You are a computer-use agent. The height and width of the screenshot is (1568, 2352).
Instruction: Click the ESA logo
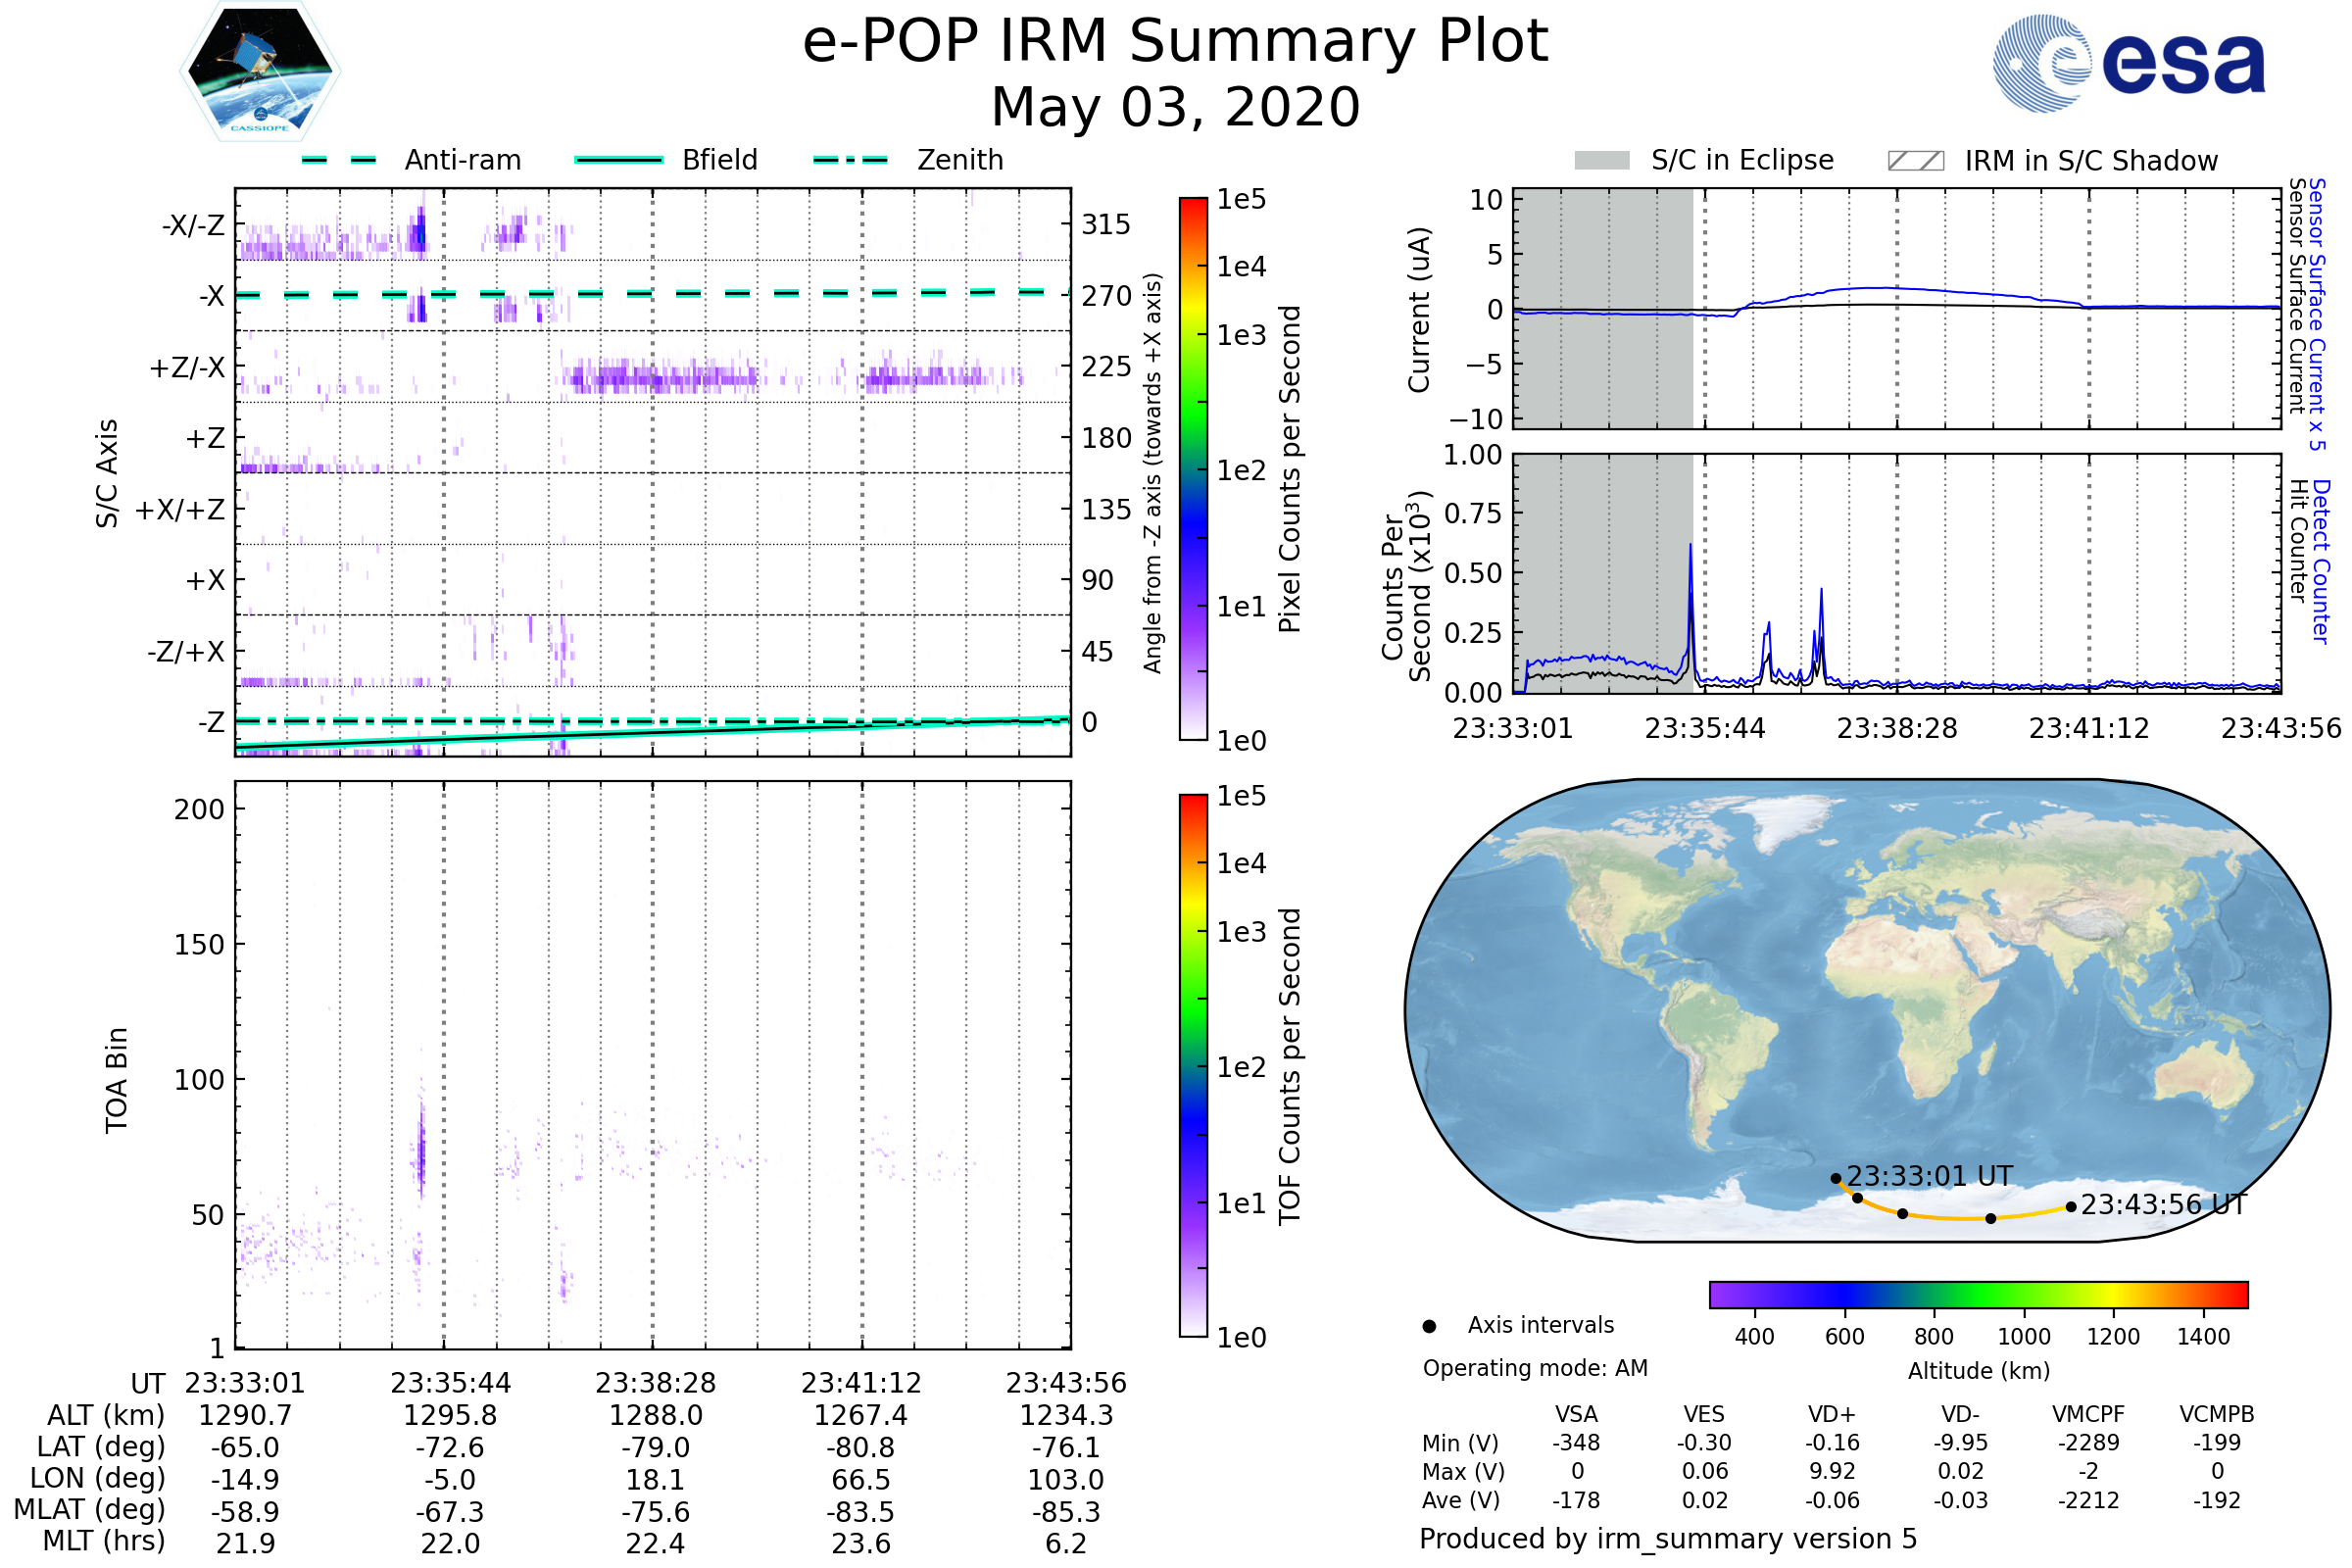[x=2130, y=64]
